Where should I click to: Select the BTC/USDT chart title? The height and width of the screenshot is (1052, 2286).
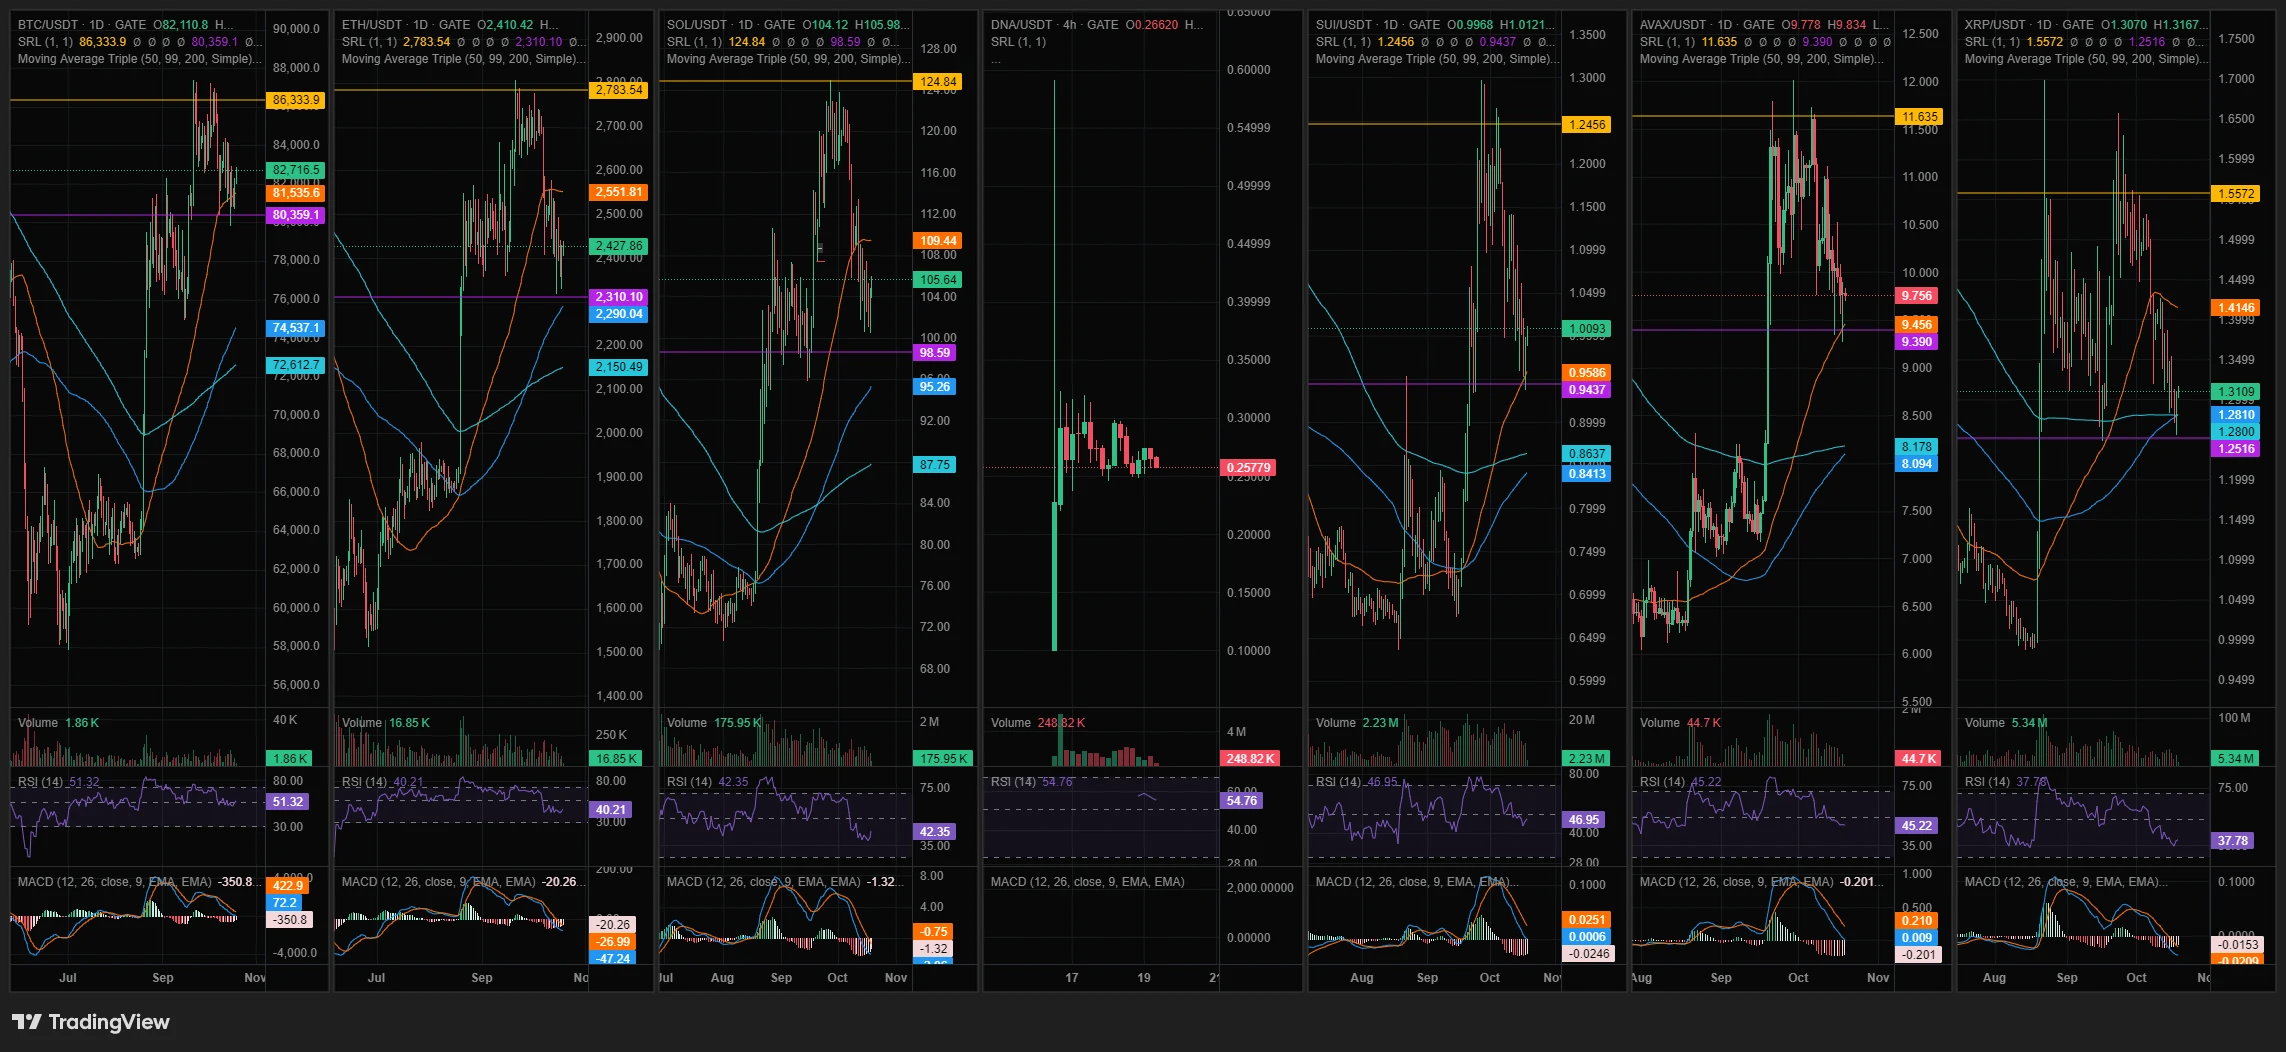82,24
